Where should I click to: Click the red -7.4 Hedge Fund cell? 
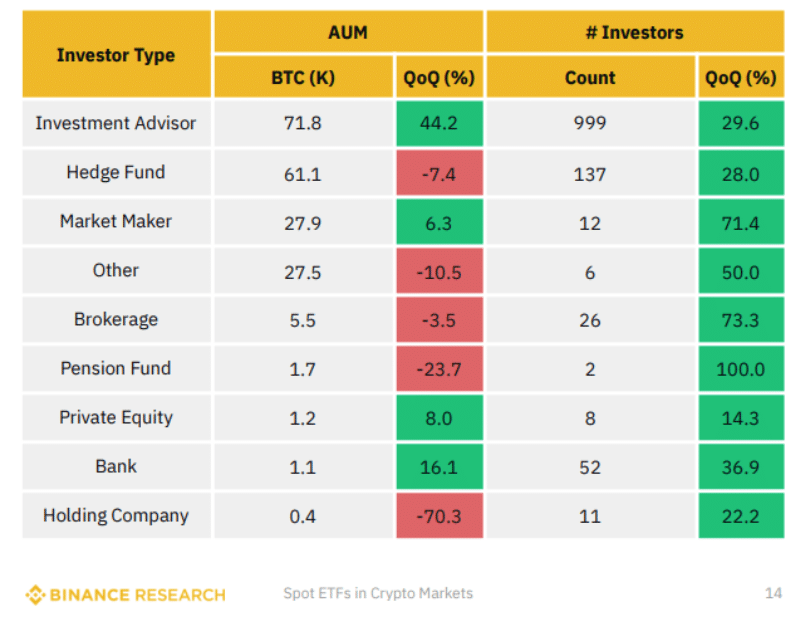tap(439, 174)
